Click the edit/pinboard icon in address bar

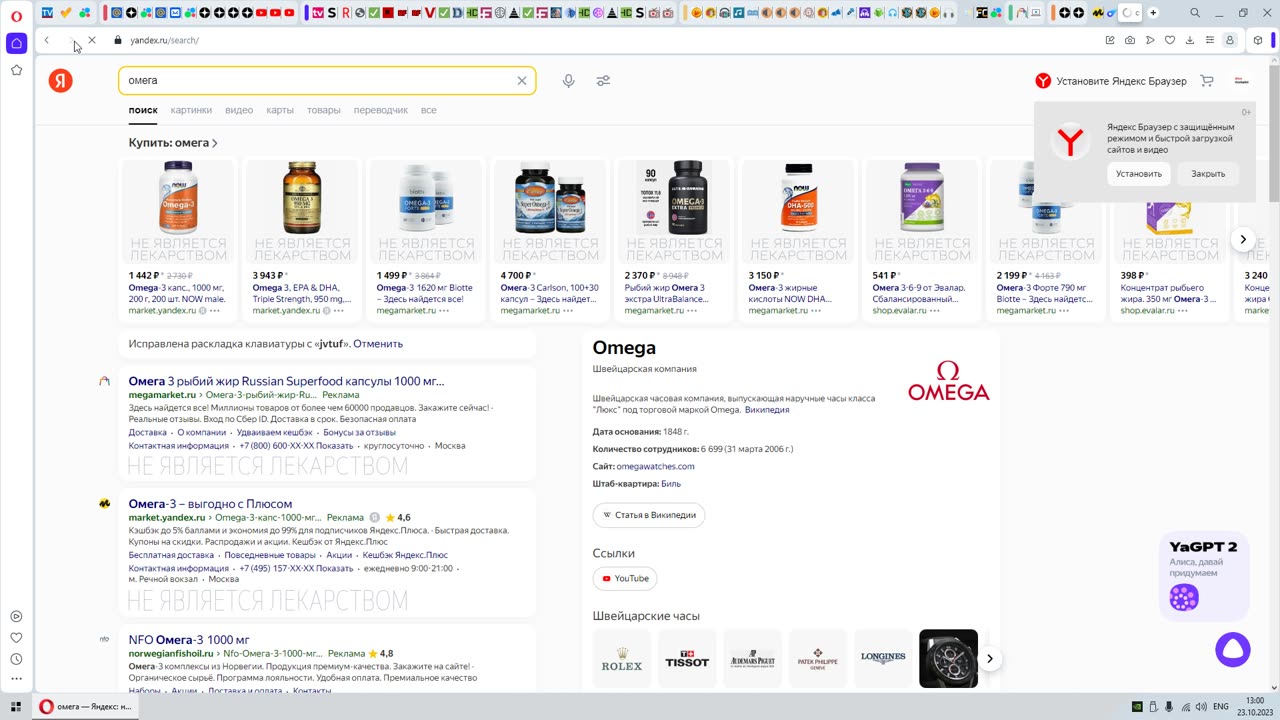point(1110,40)
